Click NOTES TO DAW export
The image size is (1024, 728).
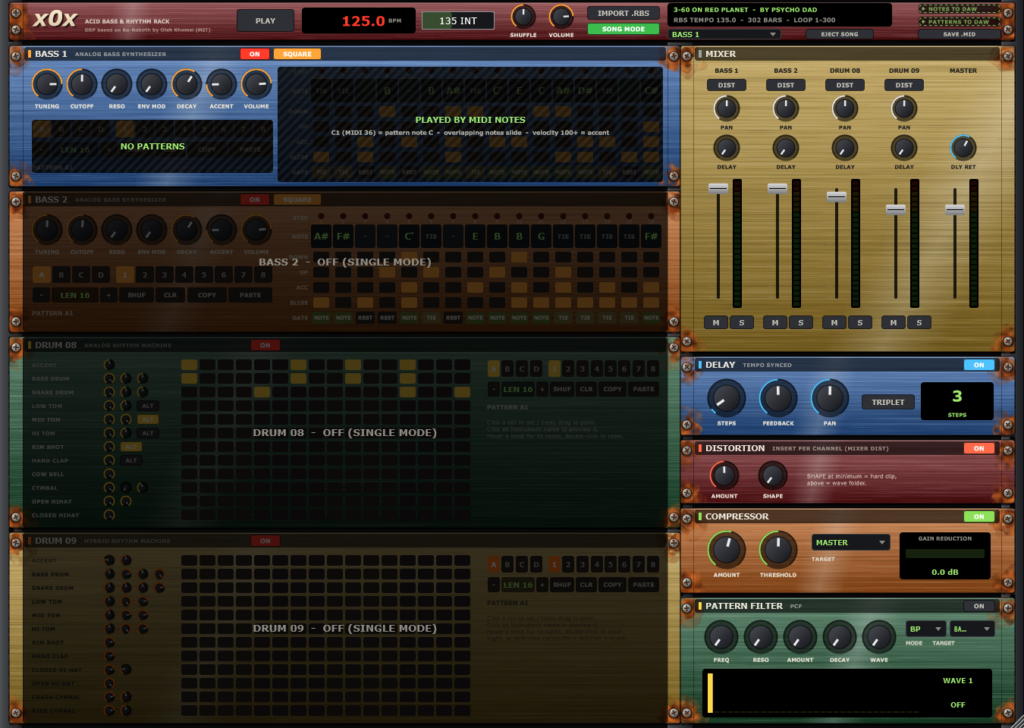957,9
